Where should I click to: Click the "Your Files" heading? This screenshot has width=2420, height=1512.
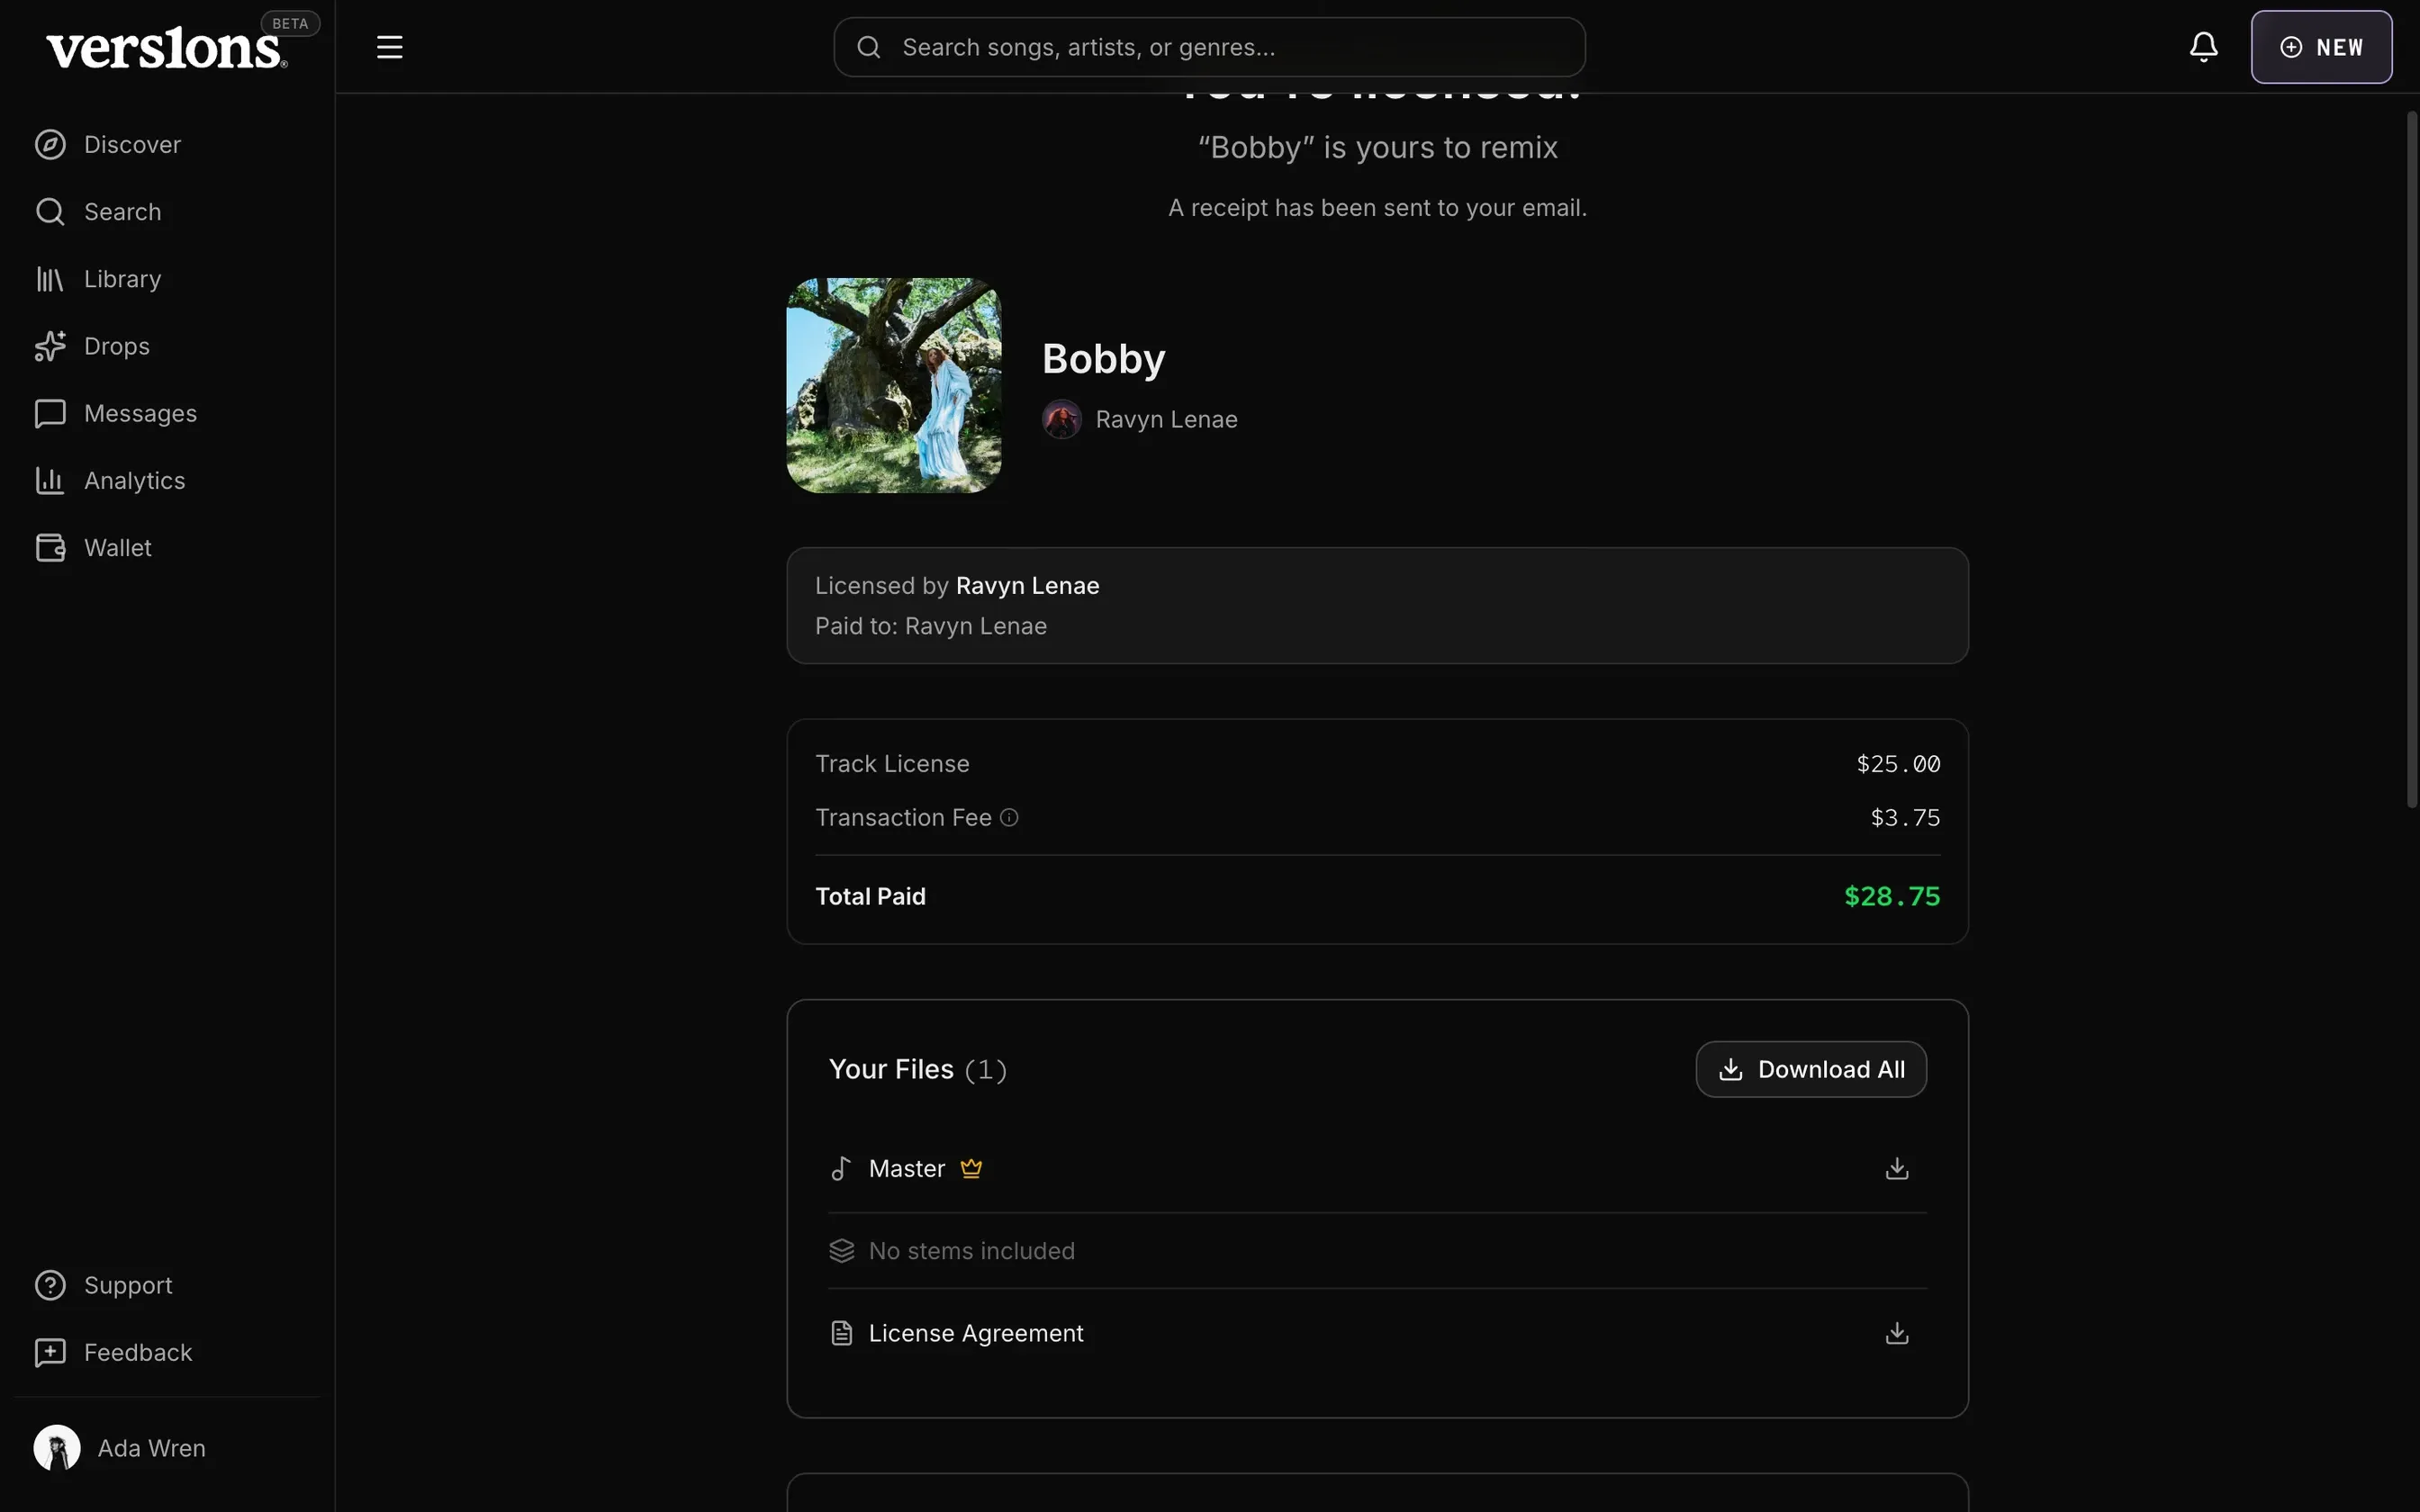891,1069
